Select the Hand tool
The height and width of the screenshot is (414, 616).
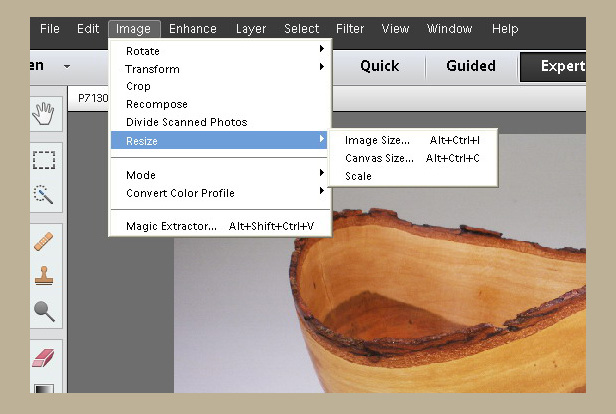click(x=43, y=114)
